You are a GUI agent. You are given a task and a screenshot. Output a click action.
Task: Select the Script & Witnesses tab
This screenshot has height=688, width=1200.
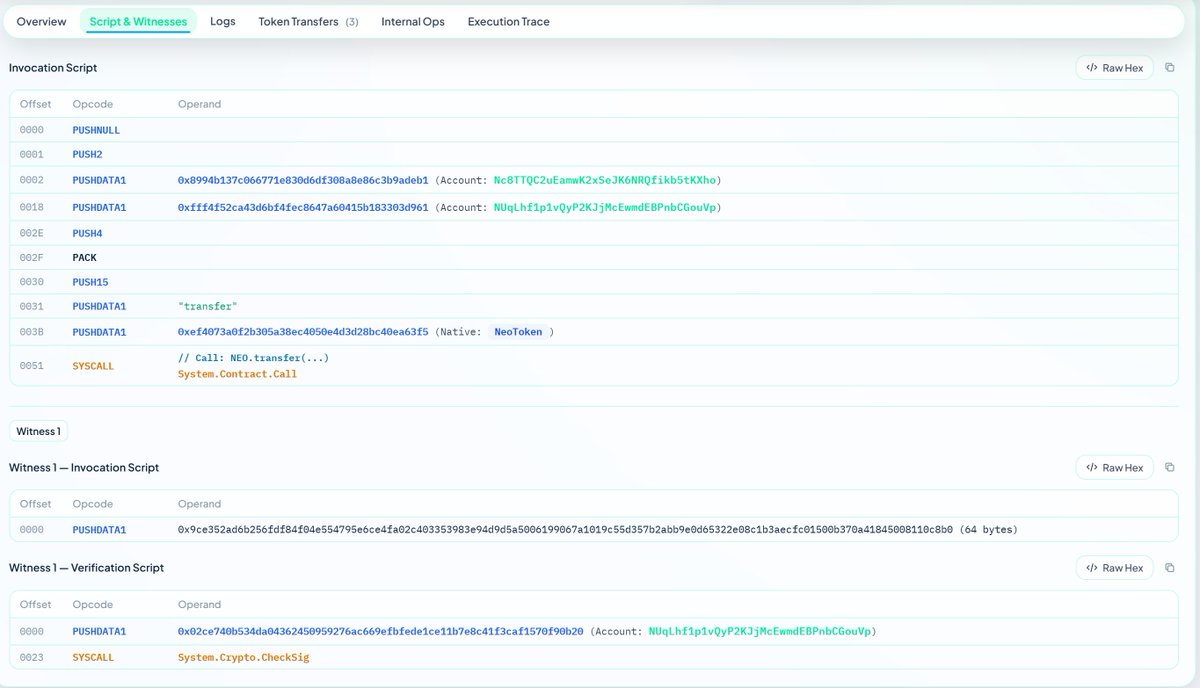(138, 21)
